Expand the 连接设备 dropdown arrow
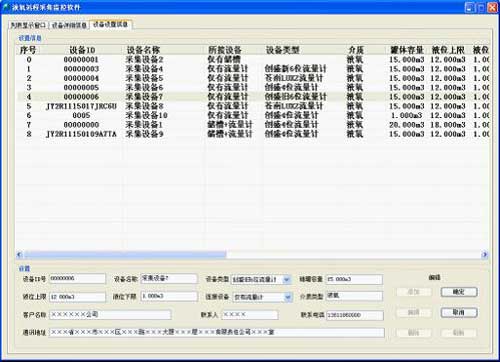This screenshot has width=500, height=362. coord(288,297)
